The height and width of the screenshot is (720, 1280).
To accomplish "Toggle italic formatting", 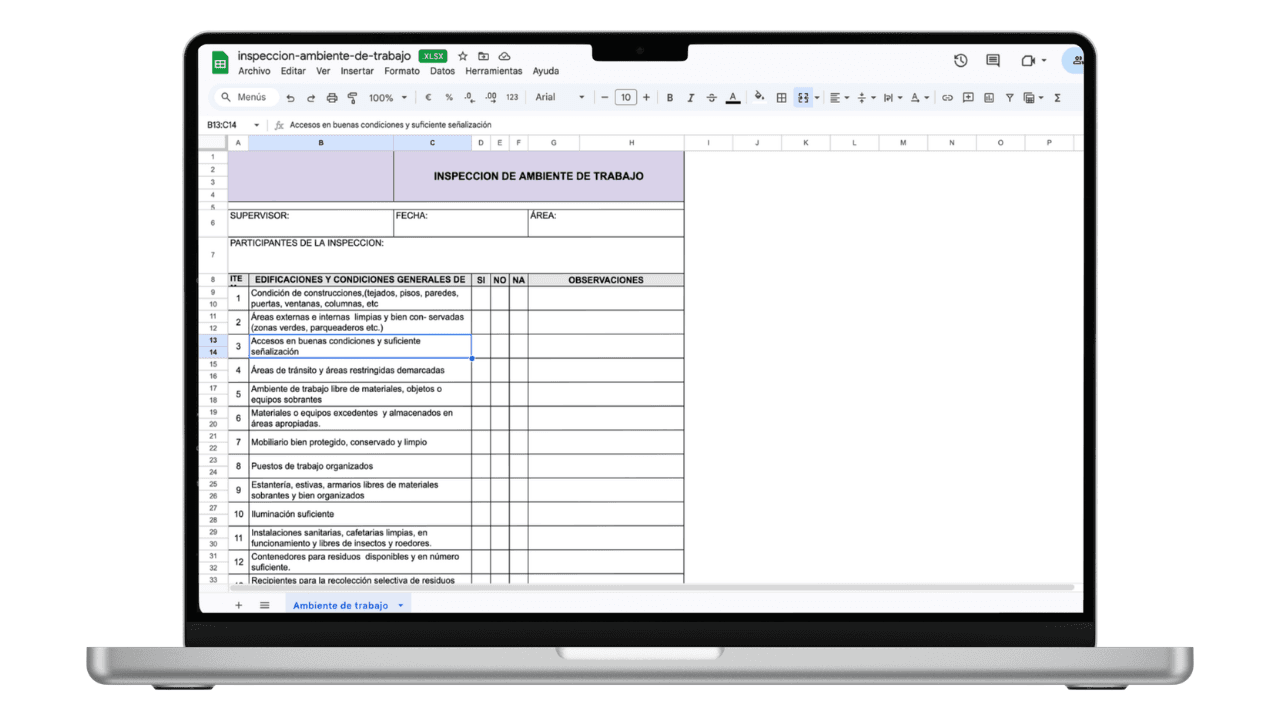I will tap(690, 97).
